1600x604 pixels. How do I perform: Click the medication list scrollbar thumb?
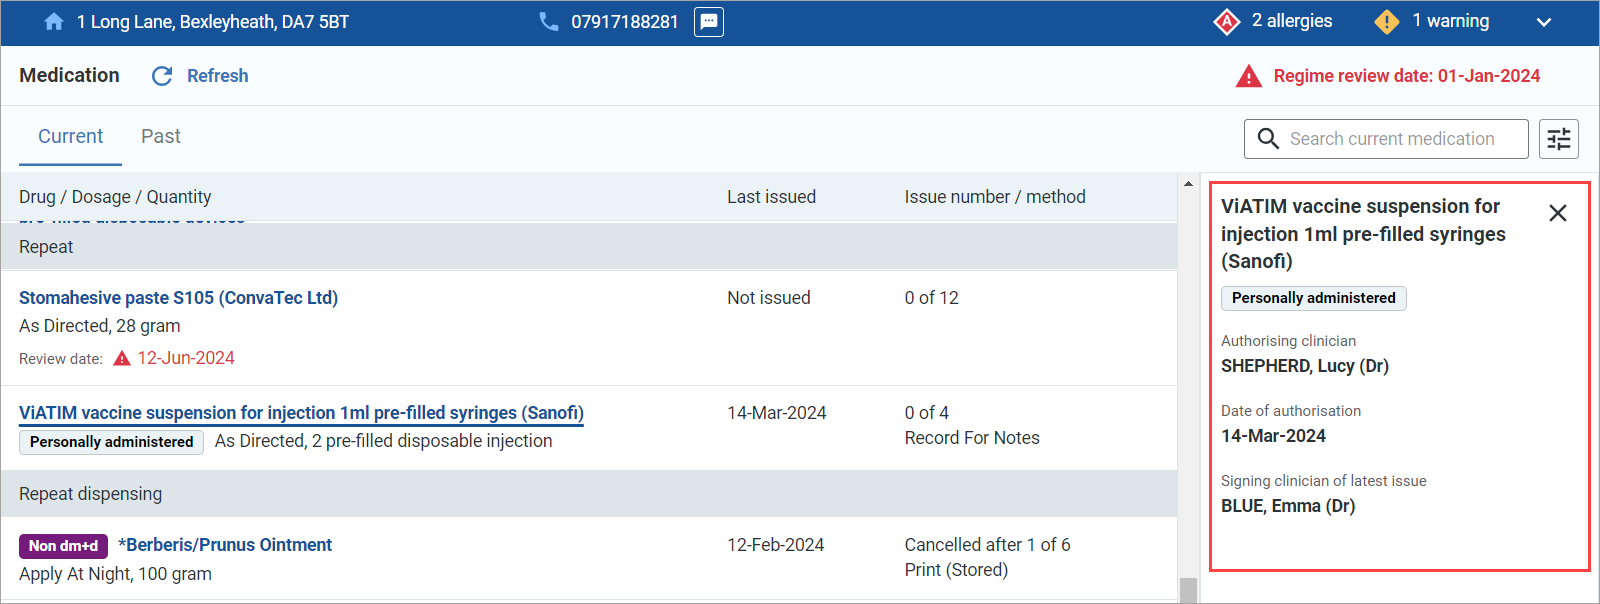[1188, 590]
